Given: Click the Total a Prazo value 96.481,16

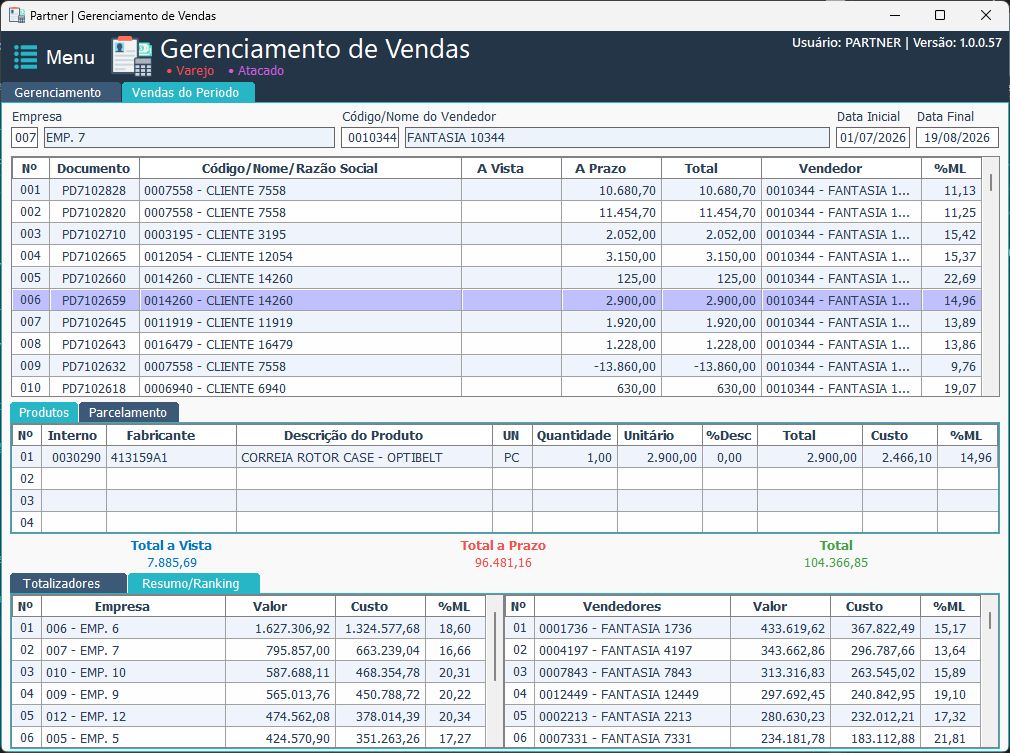Looking at the screenshot, I should pyautogui.click(x=503, y=562).
